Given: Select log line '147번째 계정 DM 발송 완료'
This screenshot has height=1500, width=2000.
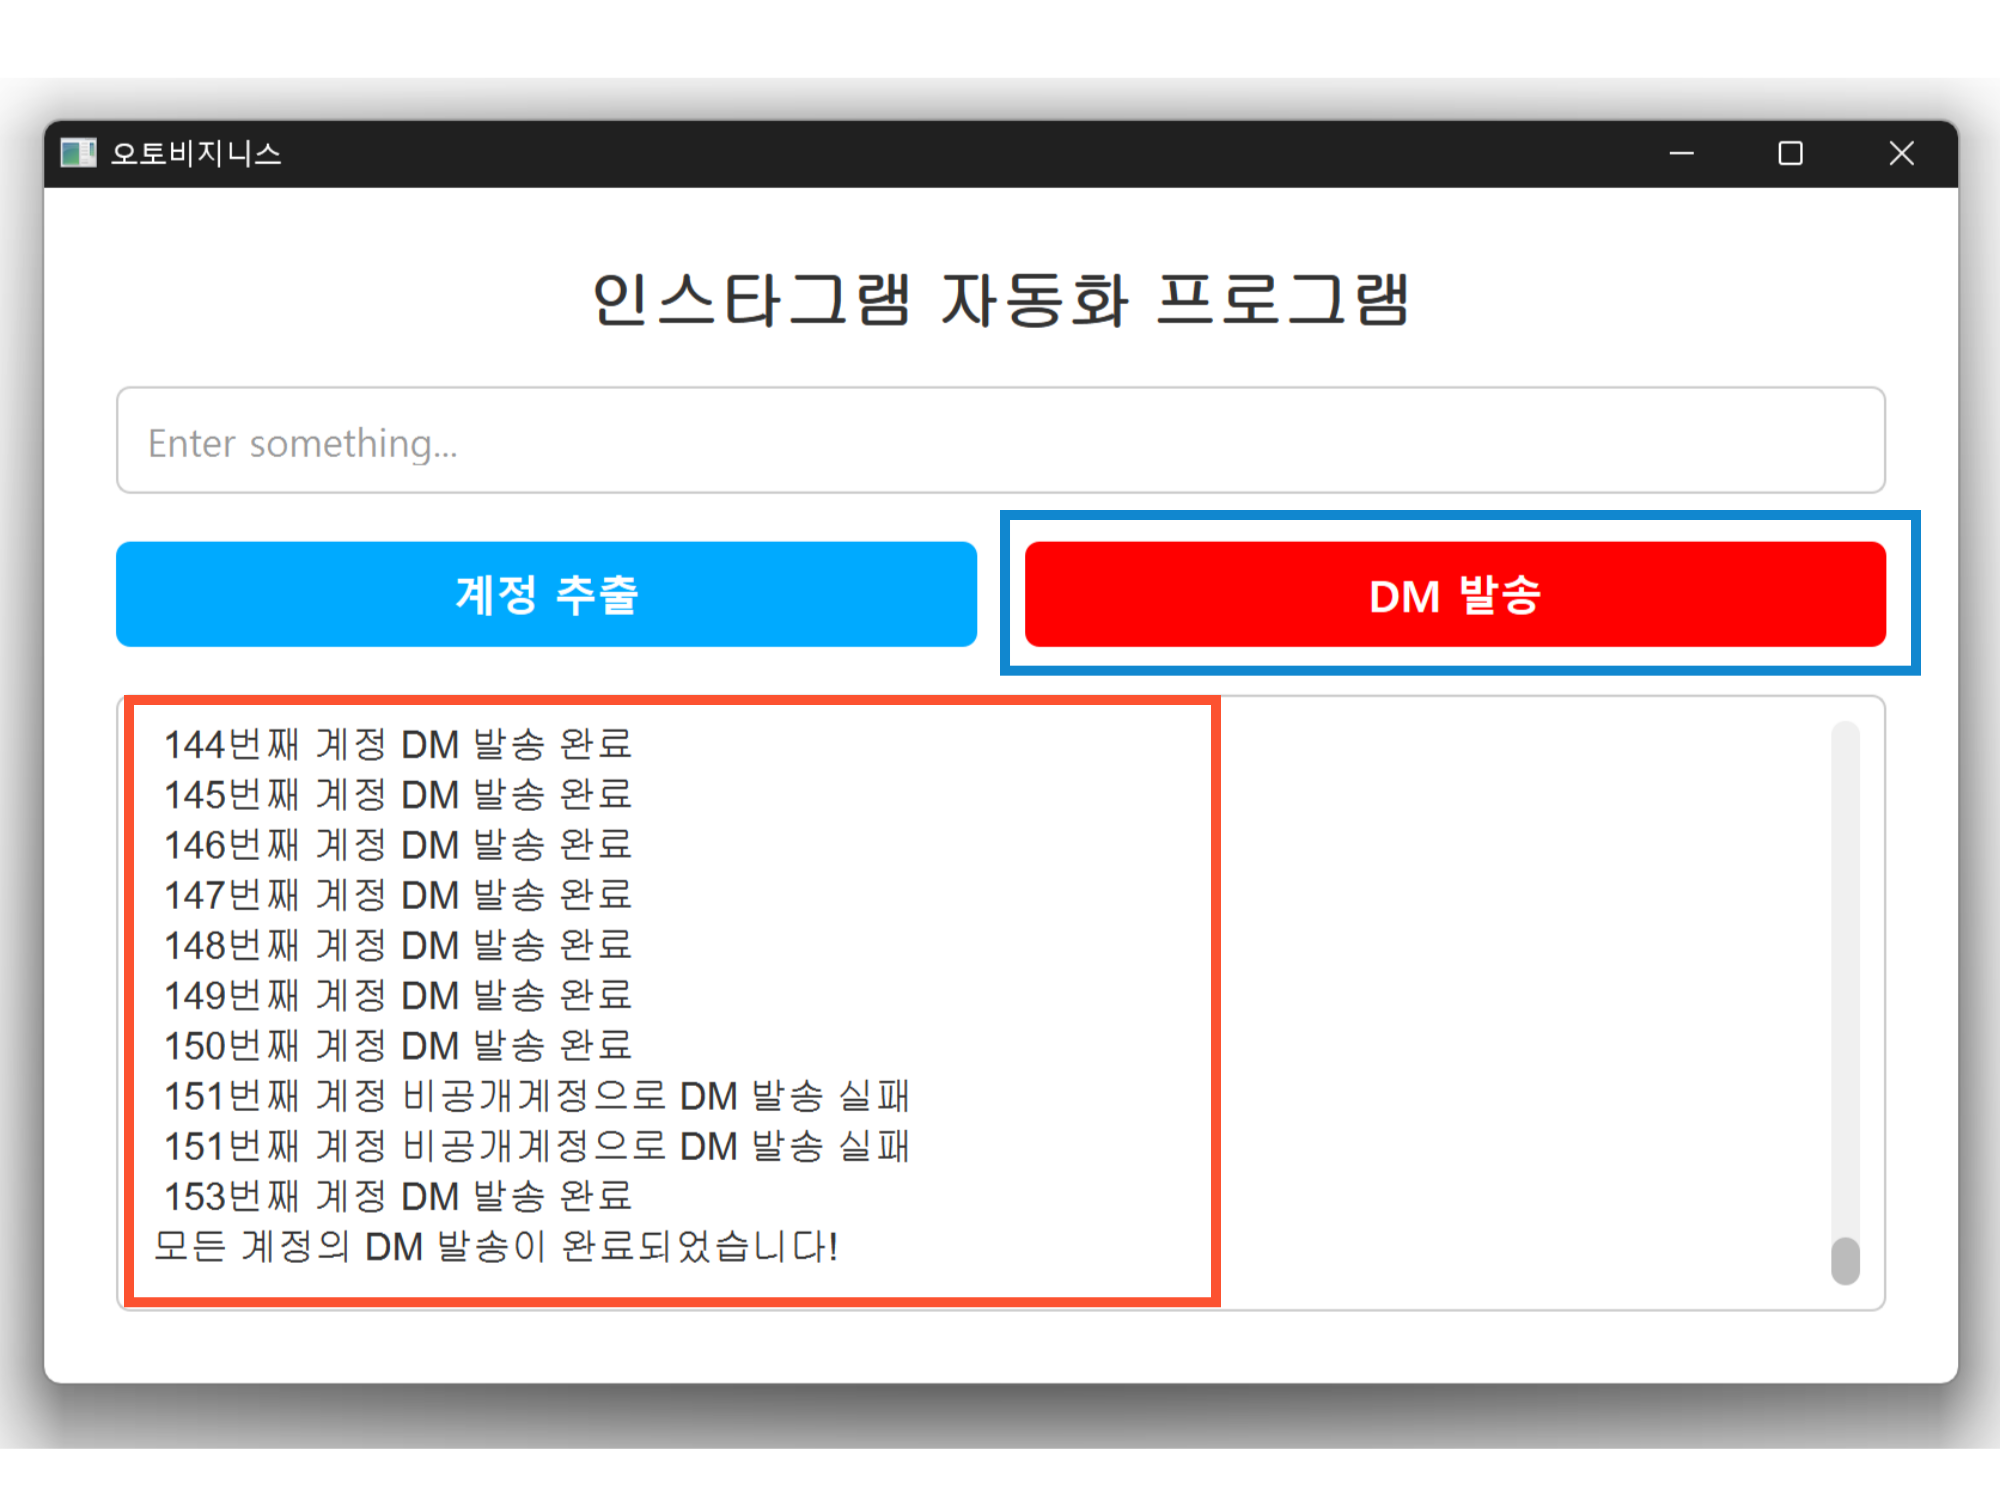Looking at the screenshot, I should 398,895.
